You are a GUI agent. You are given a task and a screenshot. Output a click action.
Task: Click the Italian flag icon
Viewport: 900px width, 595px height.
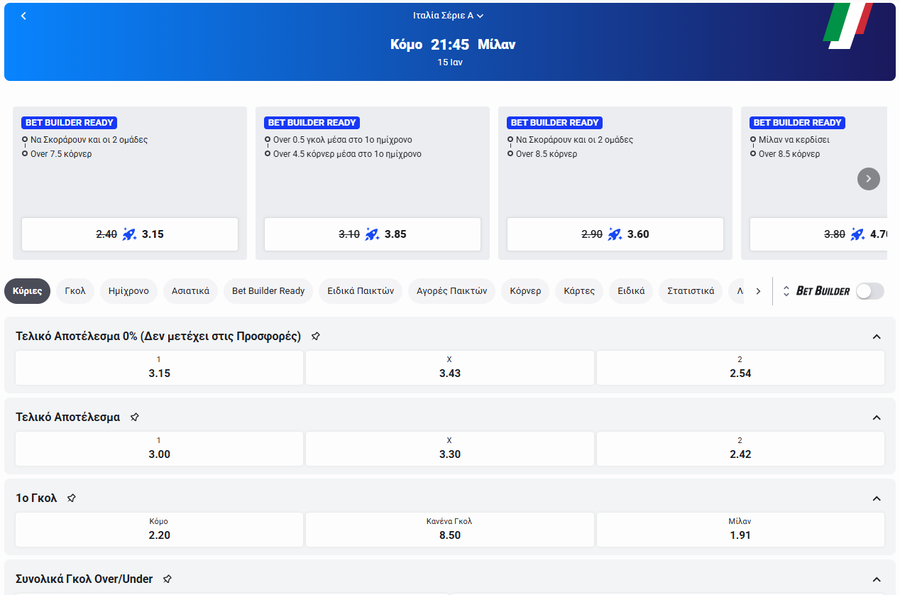[x=847, y=25]
